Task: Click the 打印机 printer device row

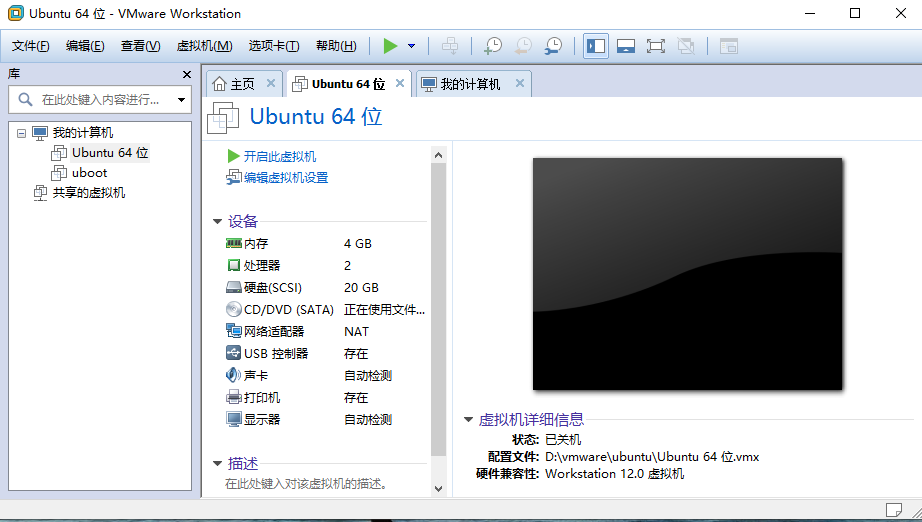Action: (325, 398)
